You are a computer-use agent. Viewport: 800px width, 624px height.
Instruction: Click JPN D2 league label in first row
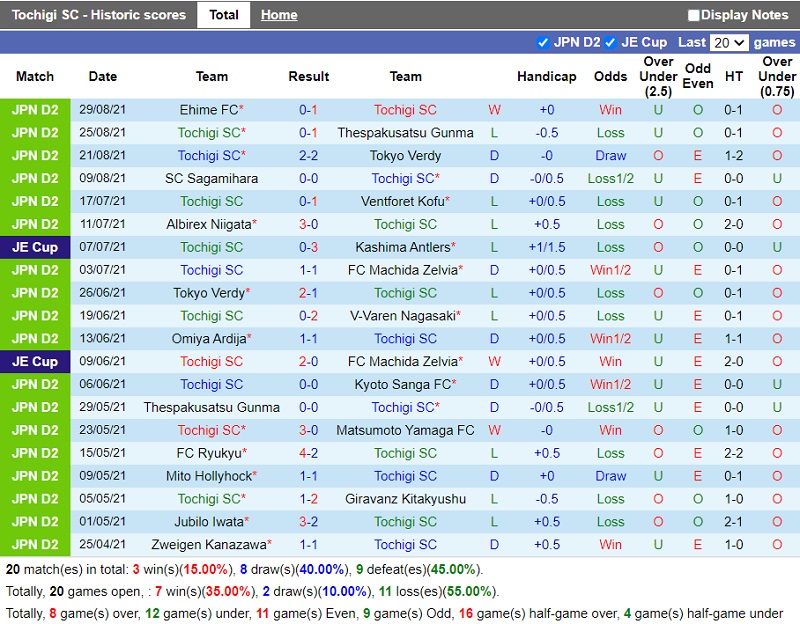click(x=35, y=110)
